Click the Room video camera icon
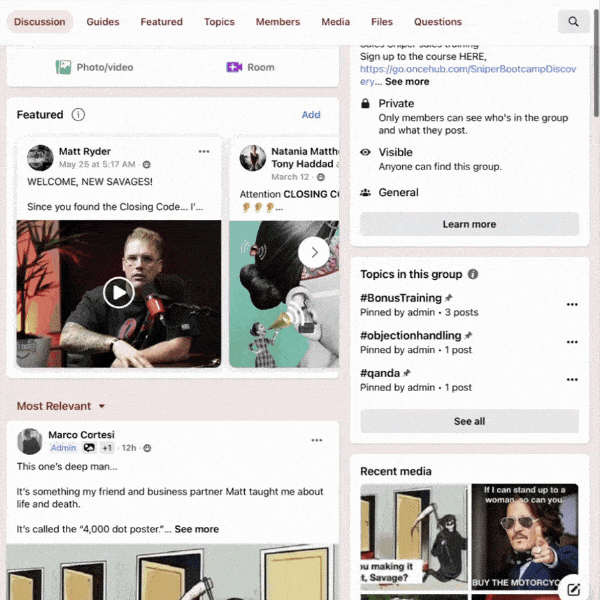This screenshot has width=600, height=600. pyautogui.click(x=234, y=67)
